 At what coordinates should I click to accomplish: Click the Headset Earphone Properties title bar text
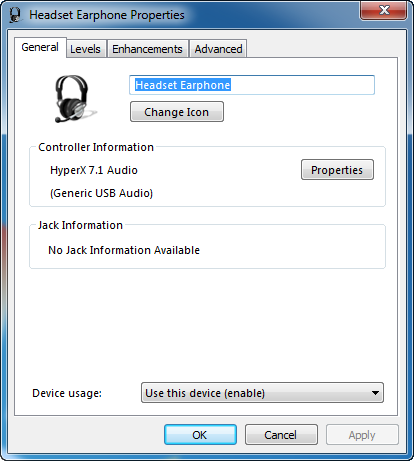107,15
